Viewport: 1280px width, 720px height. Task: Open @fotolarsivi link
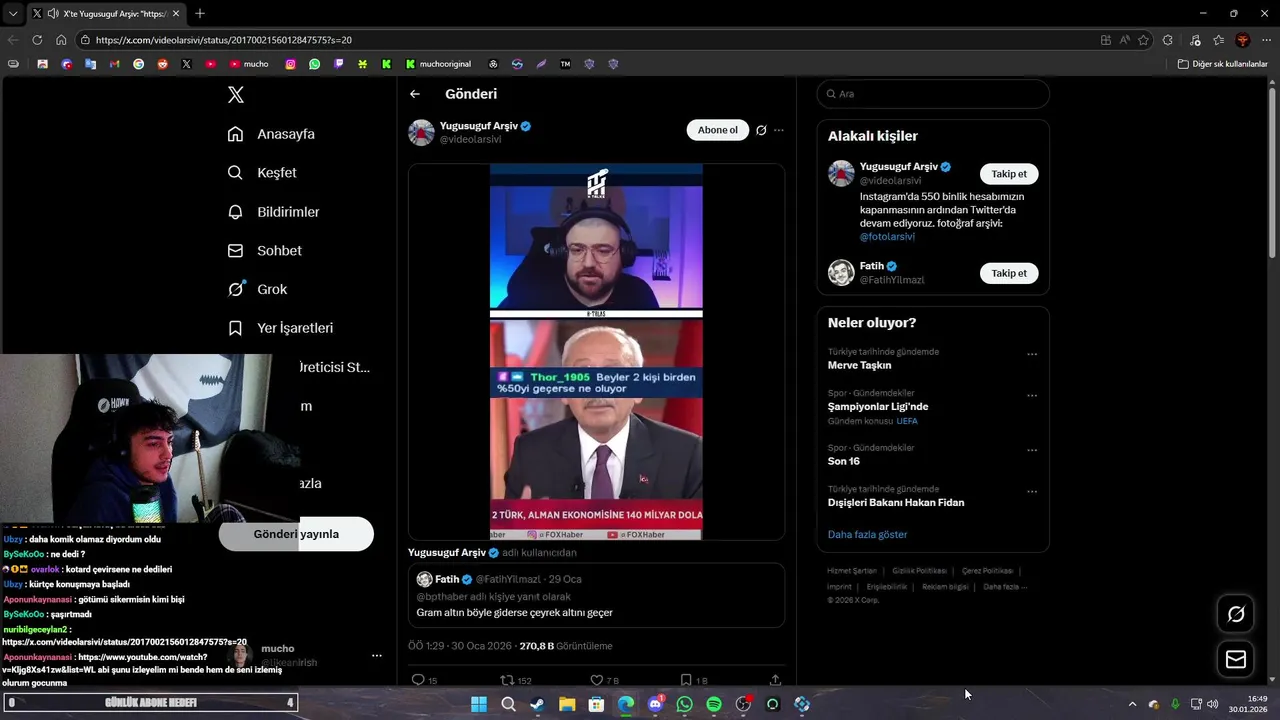click(887, 237)
